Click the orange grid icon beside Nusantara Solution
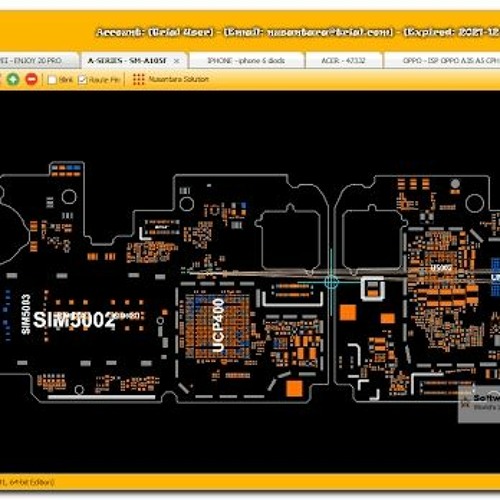500x500 pixels. click(139, 79)
